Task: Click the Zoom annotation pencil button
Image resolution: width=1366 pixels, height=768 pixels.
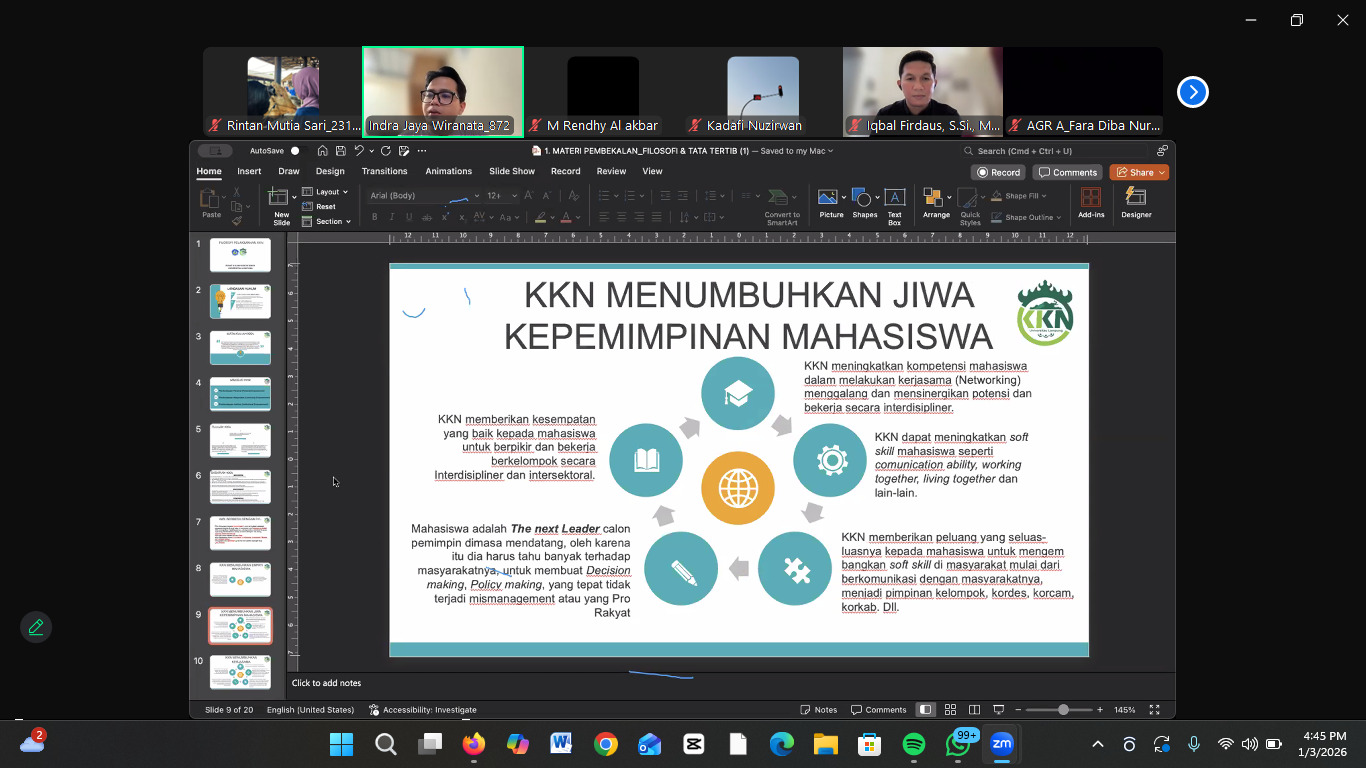Action: pos(36,627)
